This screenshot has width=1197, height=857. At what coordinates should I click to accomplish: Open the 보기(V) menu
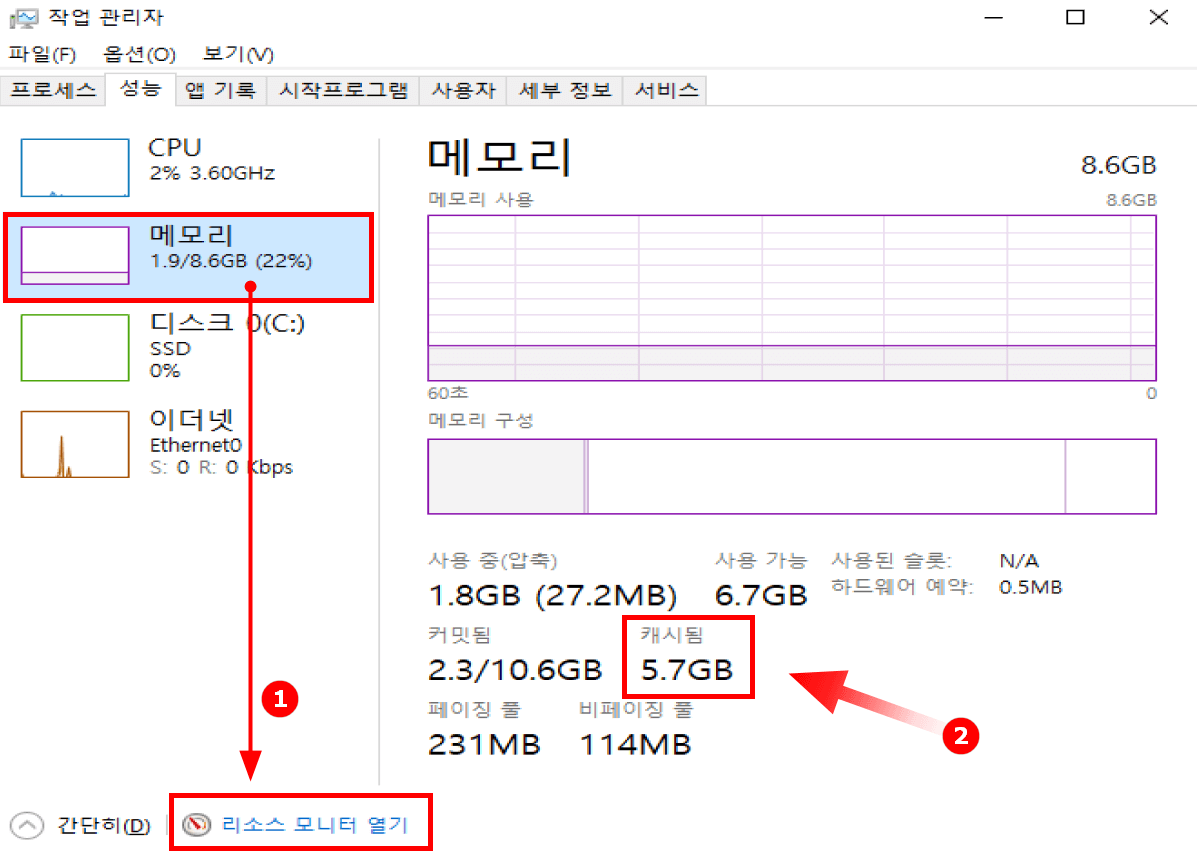point(238,54)
